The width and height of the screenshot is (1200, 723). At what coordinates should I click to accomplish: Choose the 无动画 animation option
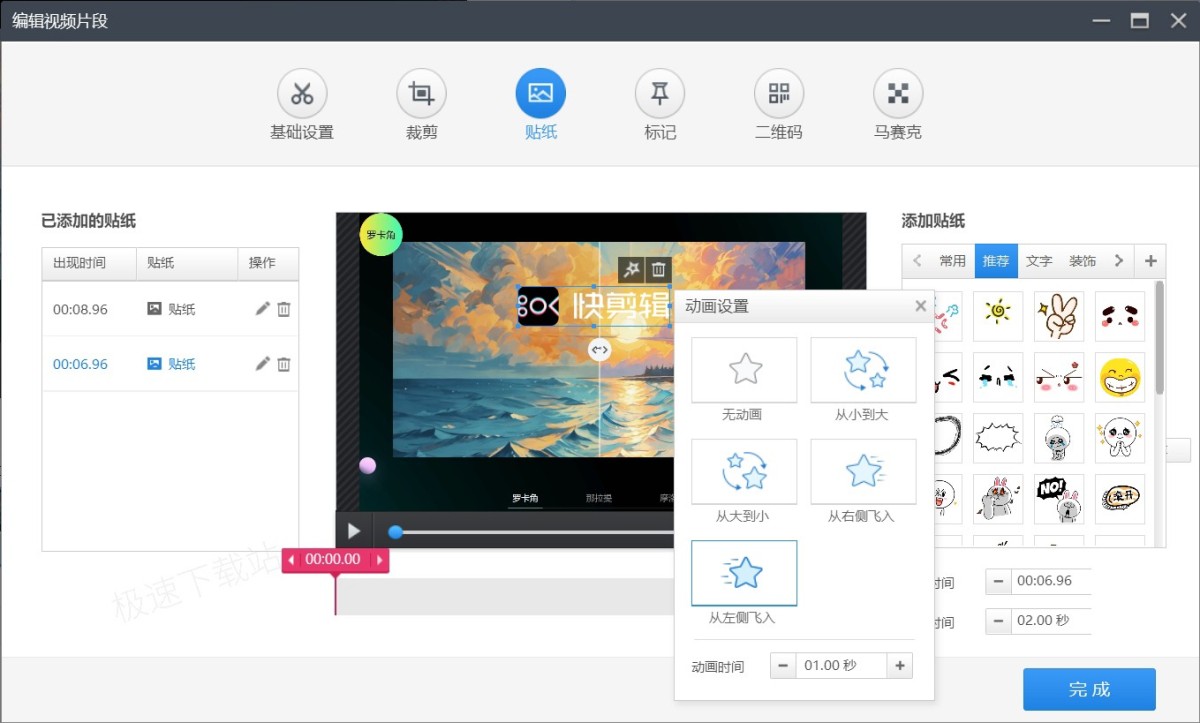click(744, 370)
